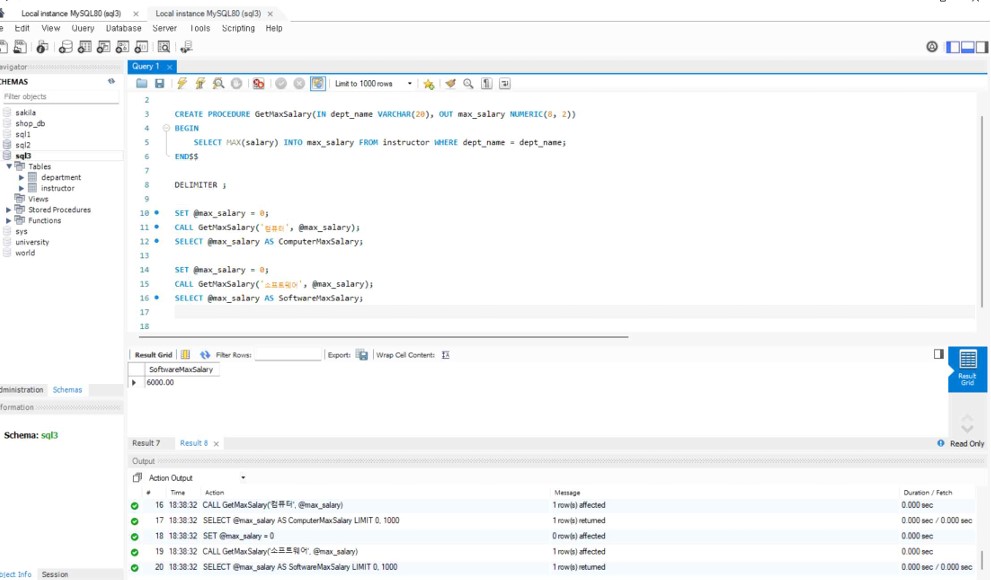Click the beautify query broom icon
Screen dimensions: 991x580
[x=450, y=83]
